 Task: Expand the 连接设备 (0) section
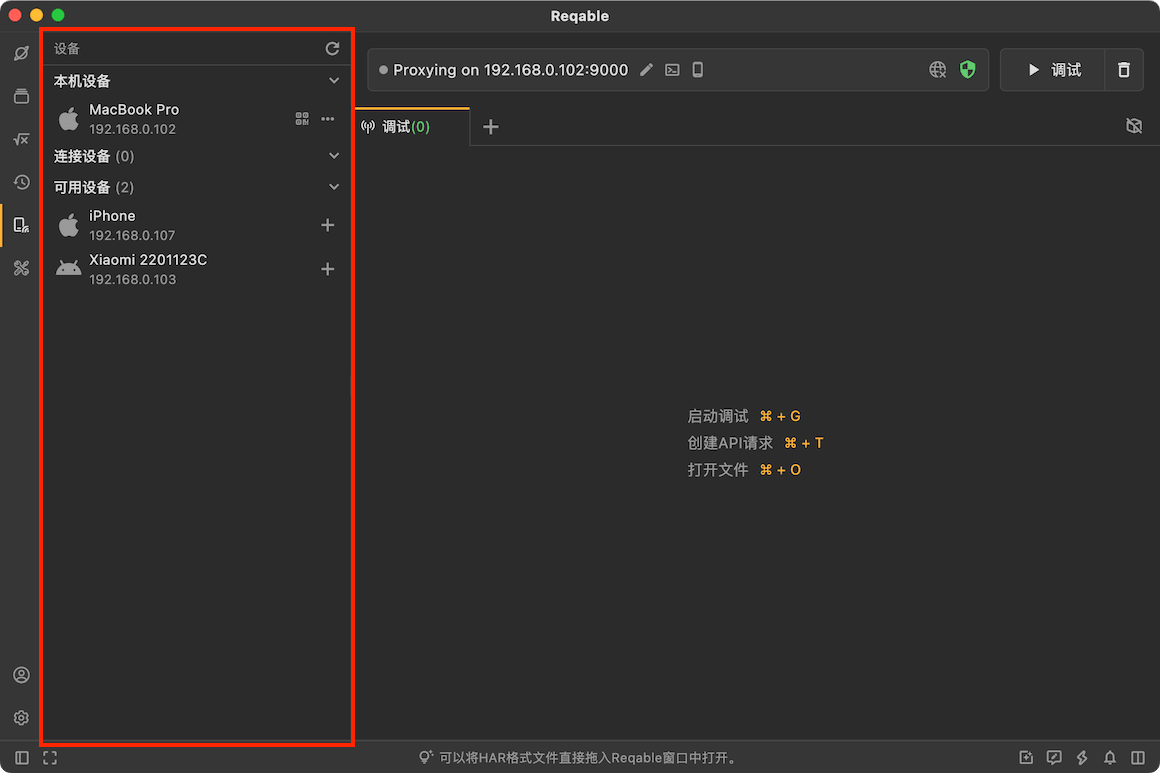(x=334, y=156)
